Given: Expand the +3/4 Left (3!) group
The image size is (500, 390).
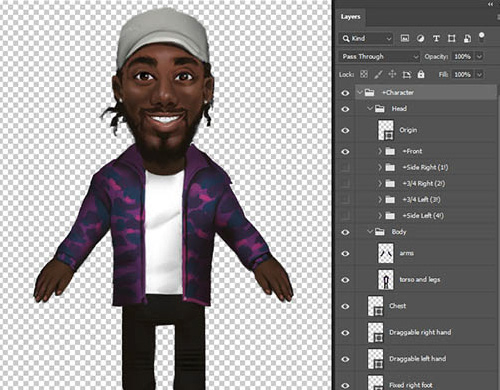Looking at the screenshot, I should click(380, 200).
